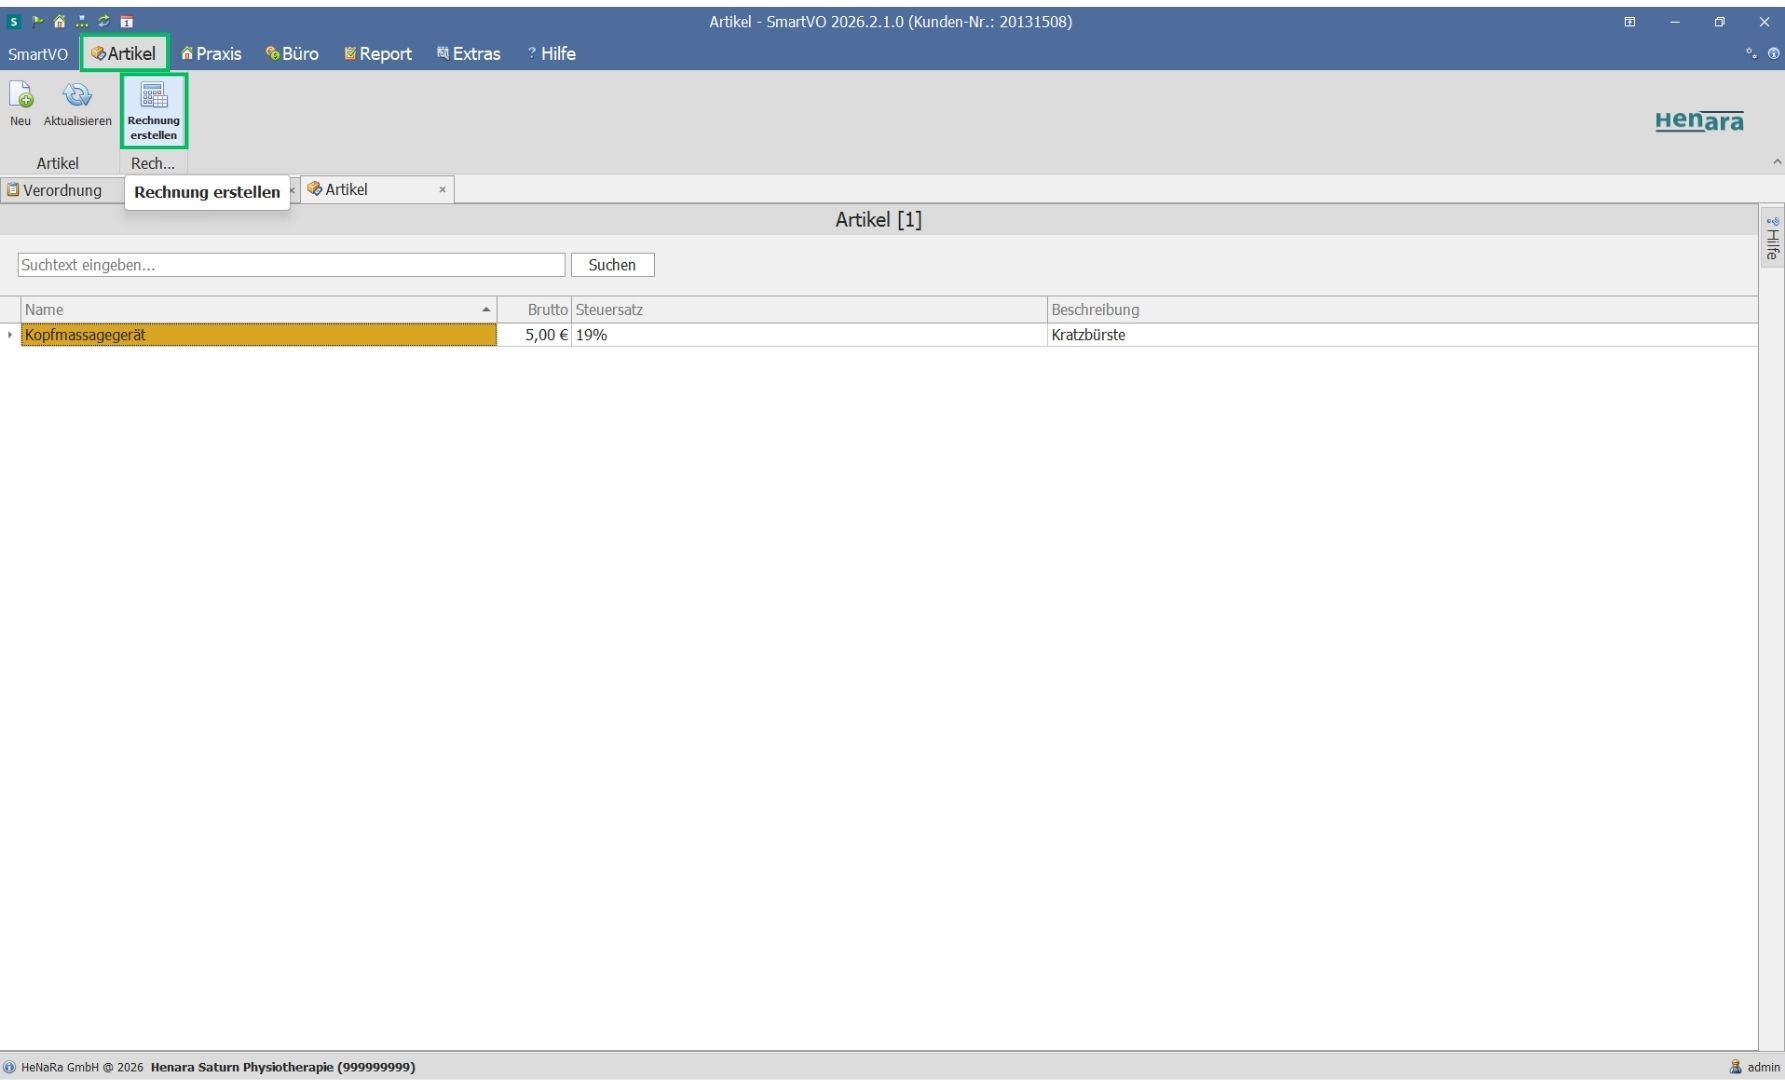Click the Henara logo
1785x1080 pixels.
coord(1699,121)
